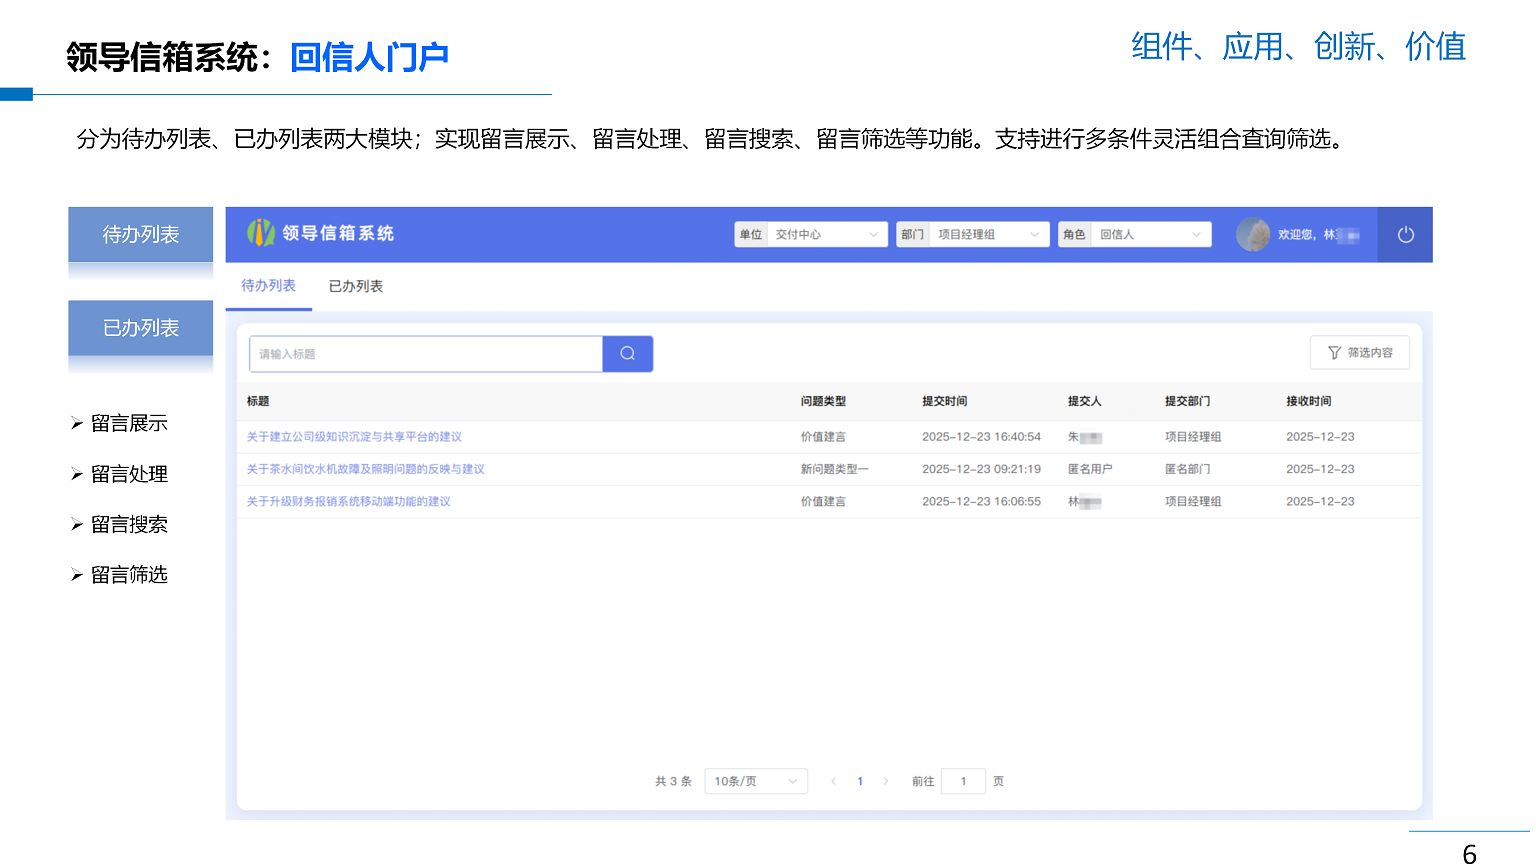Viewport: 1536px width, 864px height.
Task: Click the next page arrow in pagination
Action: 886,781
